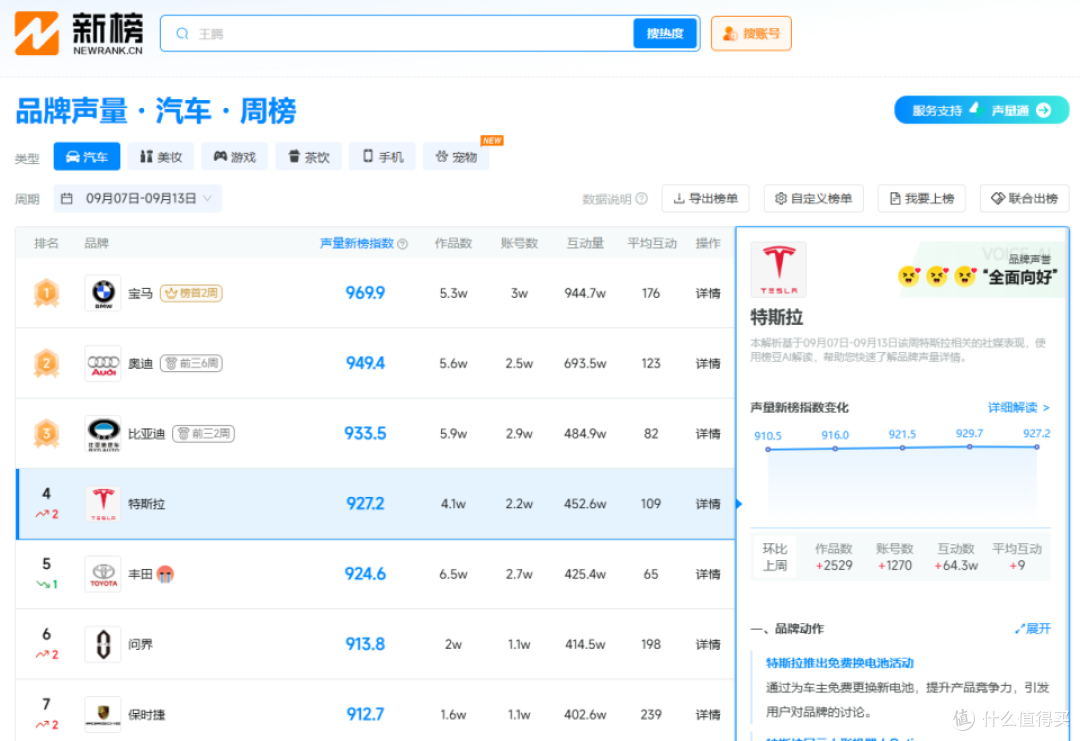Click the help icon beside 声量新榜指数
This screenshot has height=741, width=1080.
click(x=403, y=244)
